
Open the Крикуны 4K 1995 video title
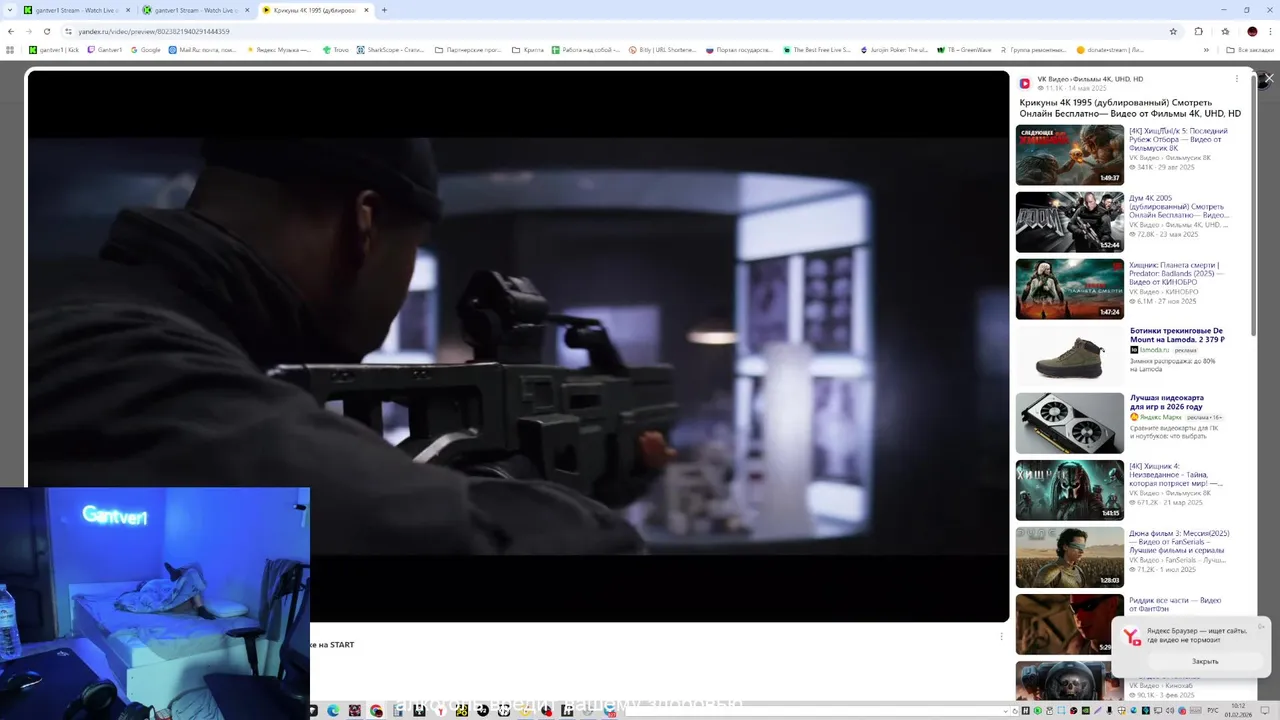1130,108
